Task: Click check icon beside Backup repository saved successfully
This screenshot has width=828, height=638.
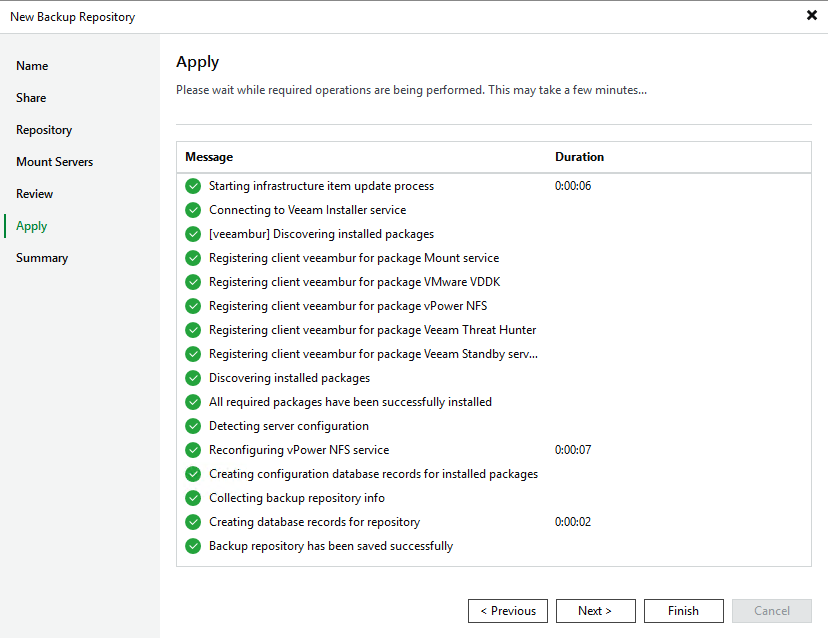Action: click(x=193, y=546)
